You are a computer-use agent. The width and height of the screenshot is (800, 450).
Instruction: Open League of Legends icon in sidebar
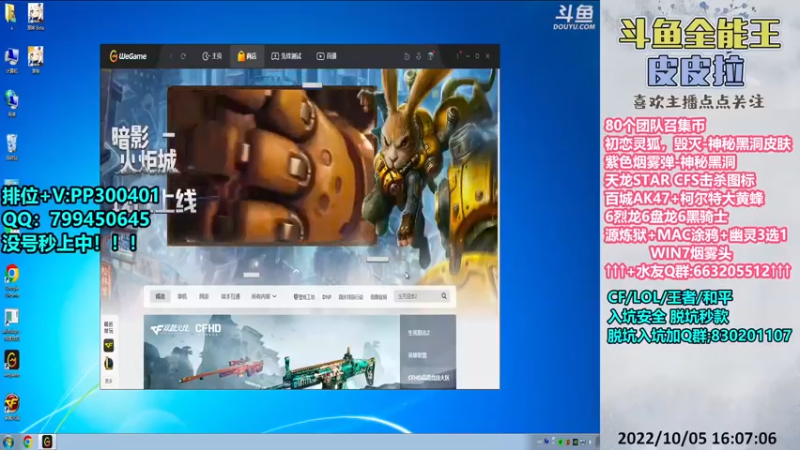[x=109, y=363]
